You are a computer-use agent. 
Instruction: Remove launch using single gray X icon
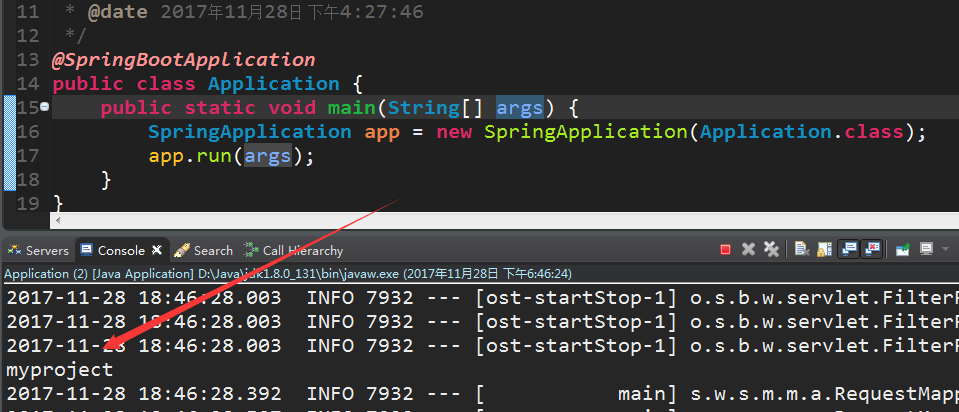coord(748,249)
